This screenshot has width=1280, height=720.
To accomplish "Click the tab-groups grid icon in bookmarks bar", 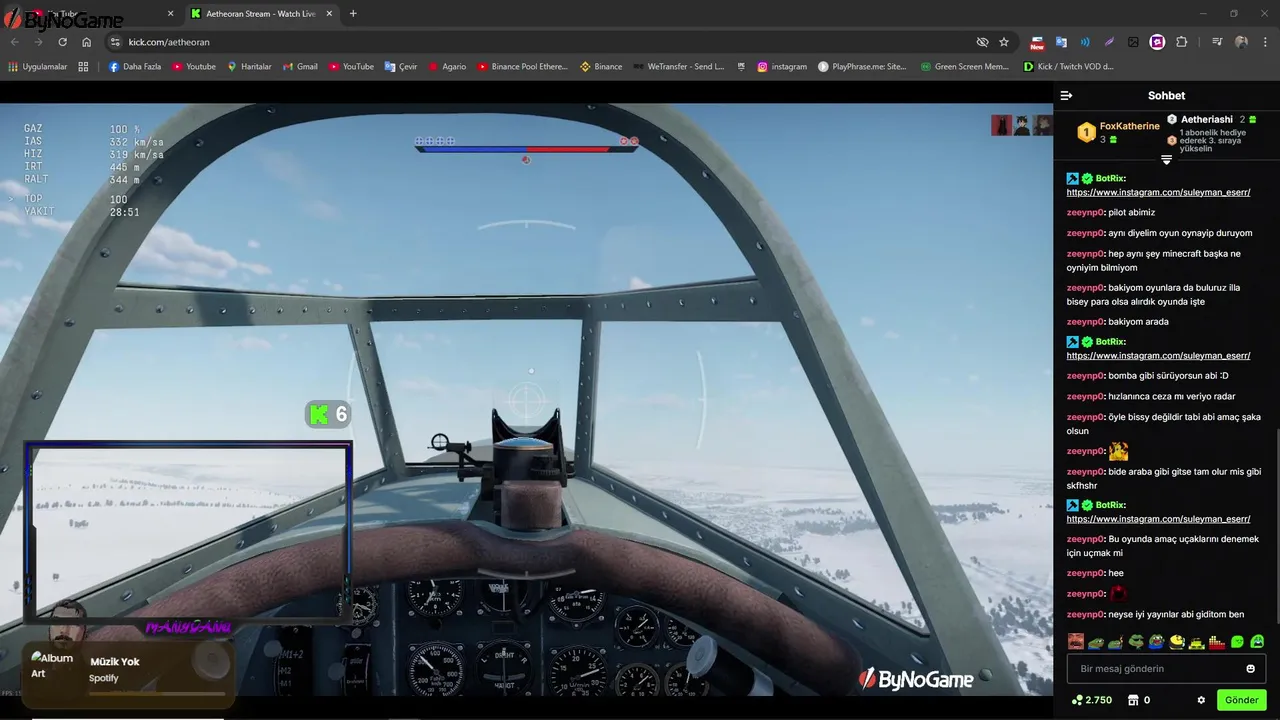I will (x=83, y=67).
